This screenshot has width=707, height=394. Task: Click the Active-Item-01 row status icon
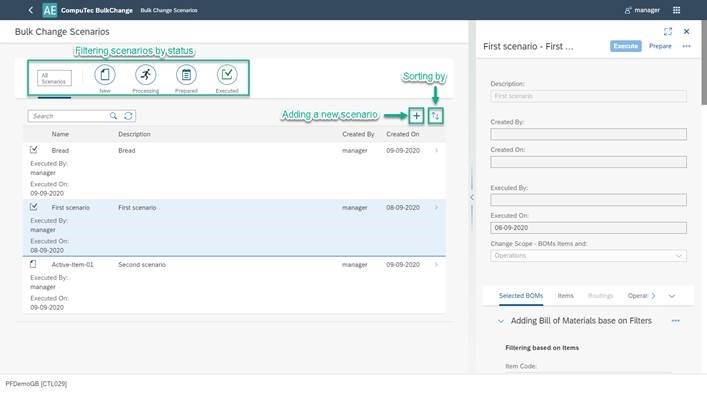pos(33,264)
